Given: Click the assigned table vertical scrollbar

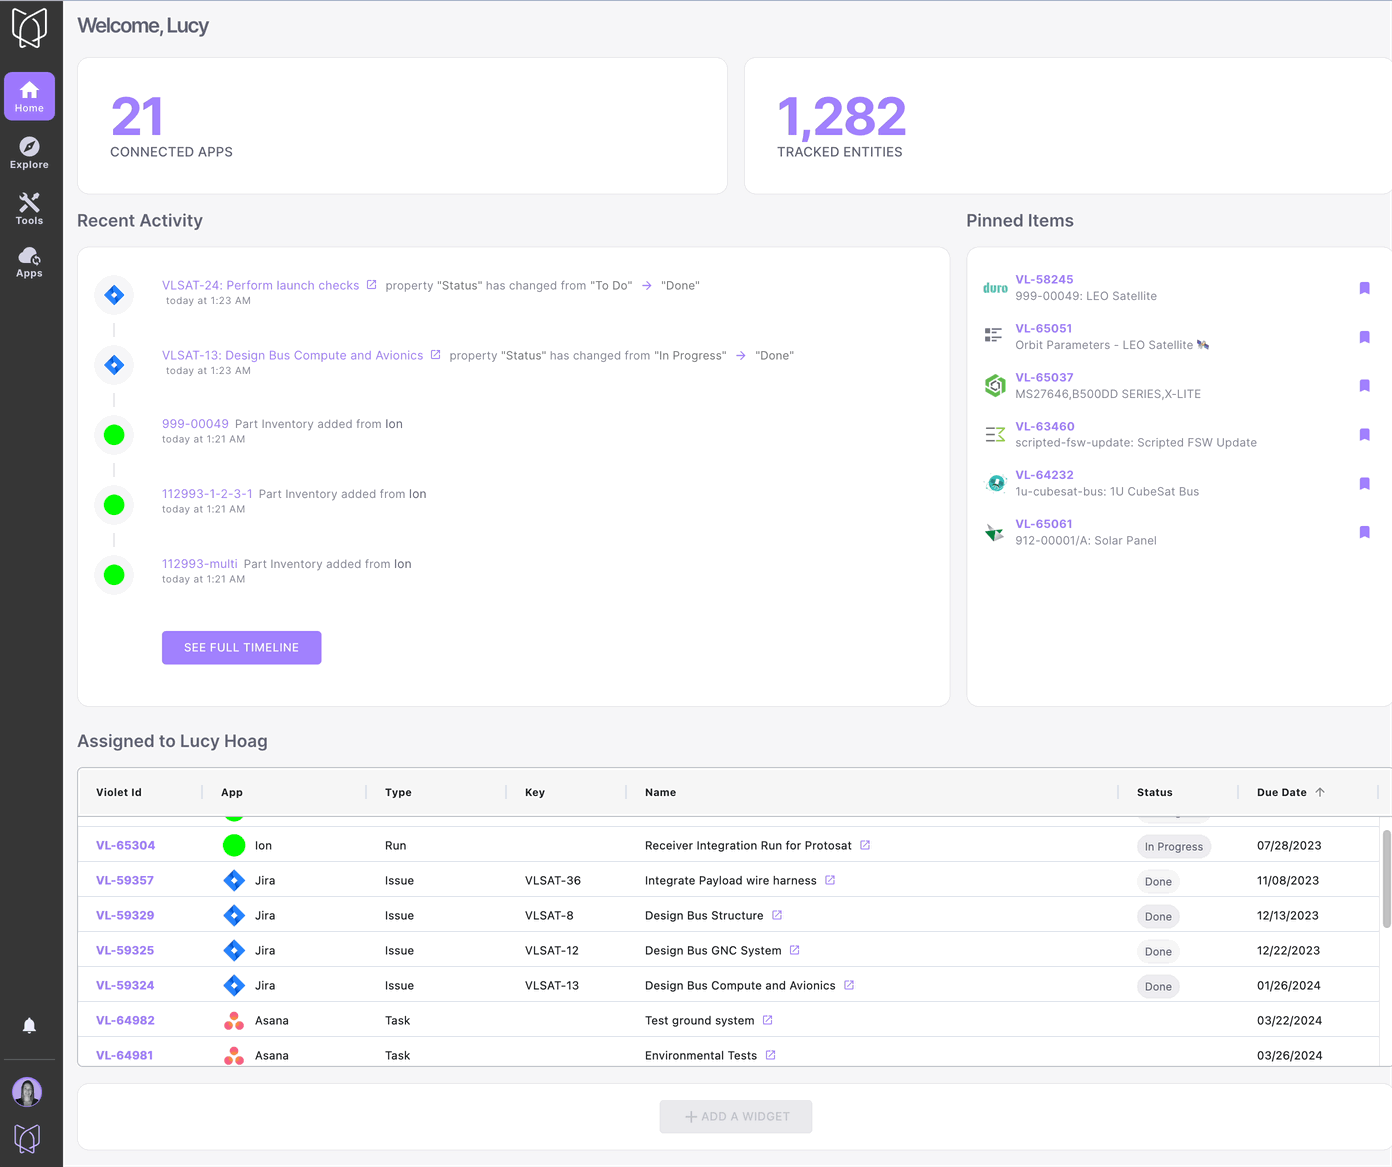Looking at the screenshot, I should [x=1386, y=878].
